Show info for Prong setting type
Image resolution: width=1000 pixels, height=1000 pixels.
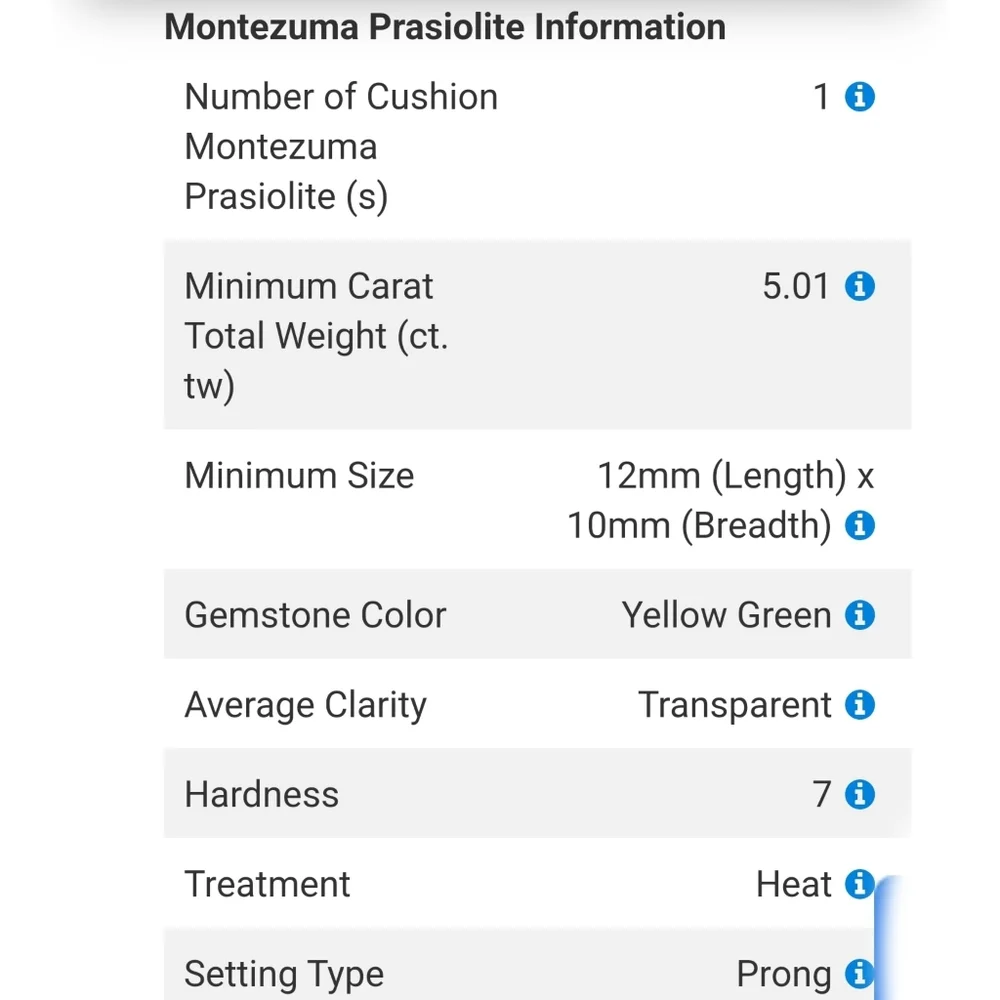point(858,973)
